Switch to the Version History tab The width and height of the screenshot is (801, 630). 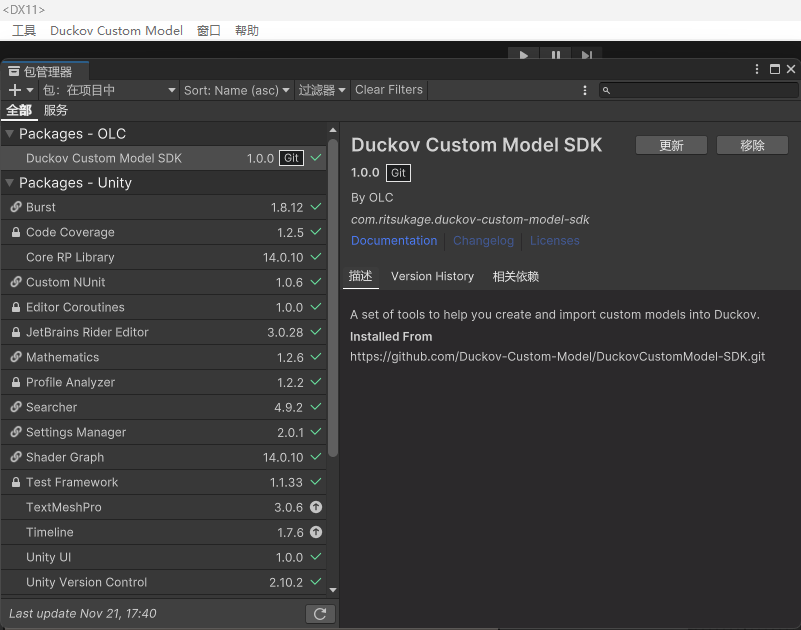click(x=432, y=276)
